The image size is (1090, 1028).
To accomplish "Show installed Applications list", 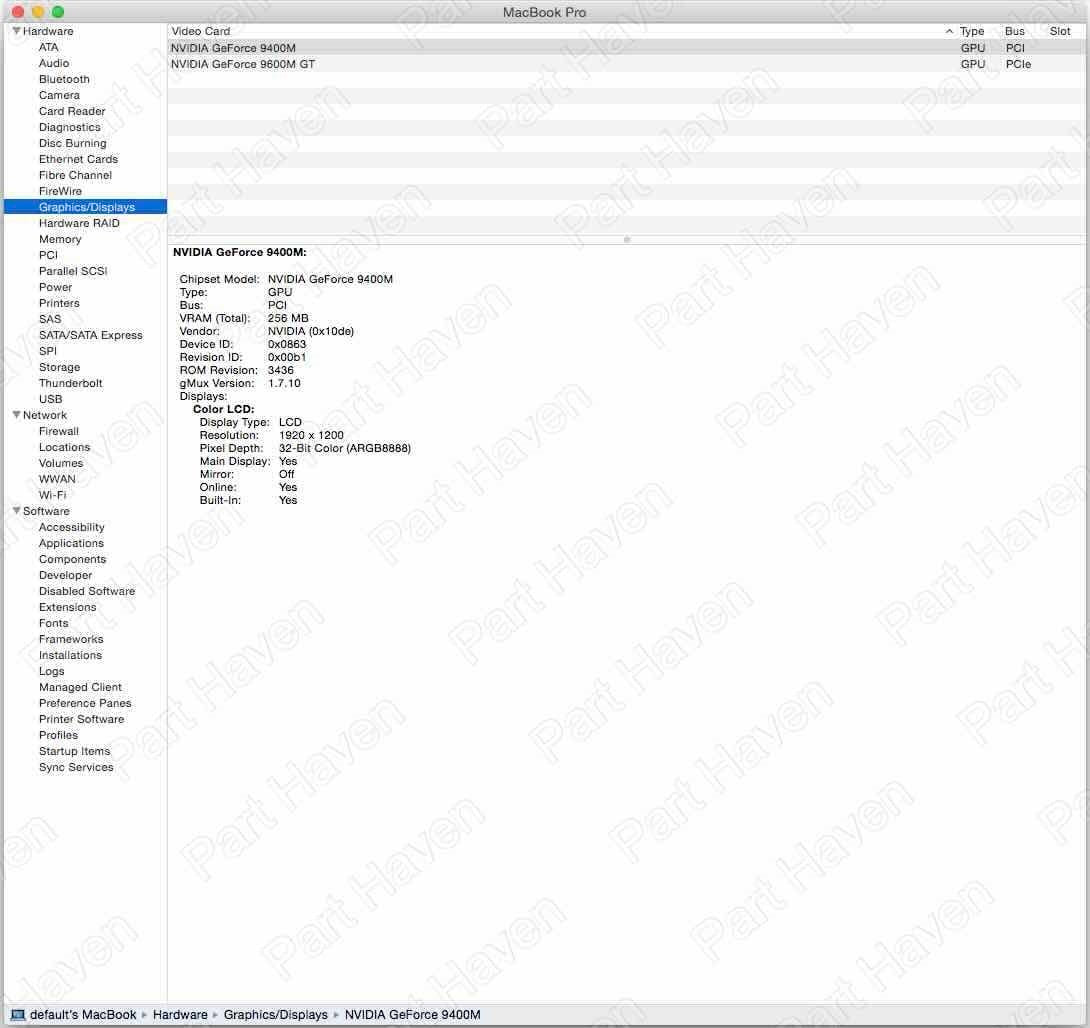I will coord(71,543).
